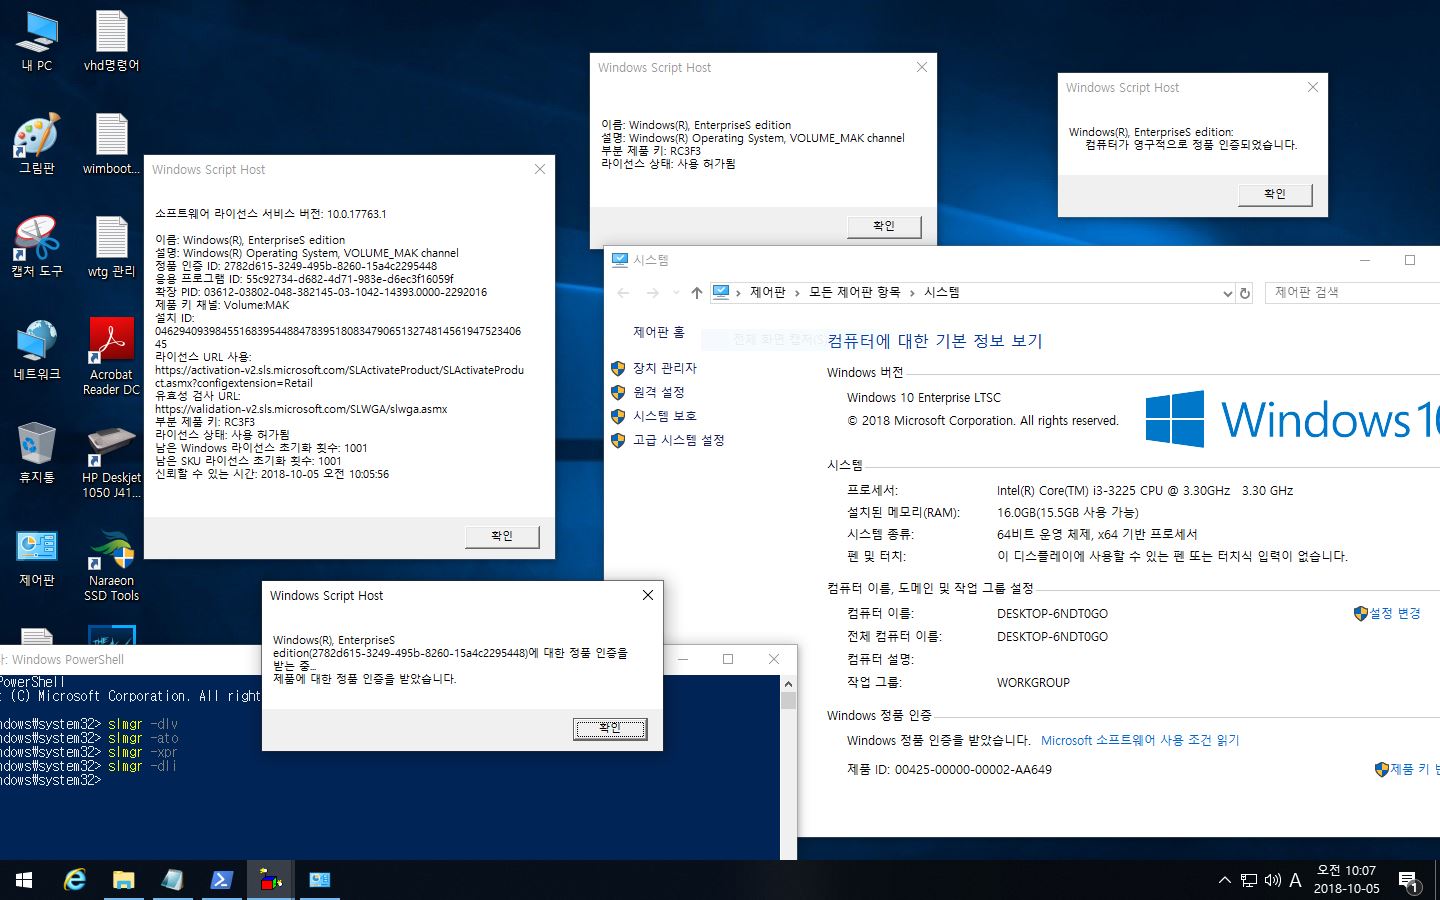Launch Naraeon SSD Tools shortcut
The height and width of the screenshot is (900, 1440).
click(x=111, y=565)
